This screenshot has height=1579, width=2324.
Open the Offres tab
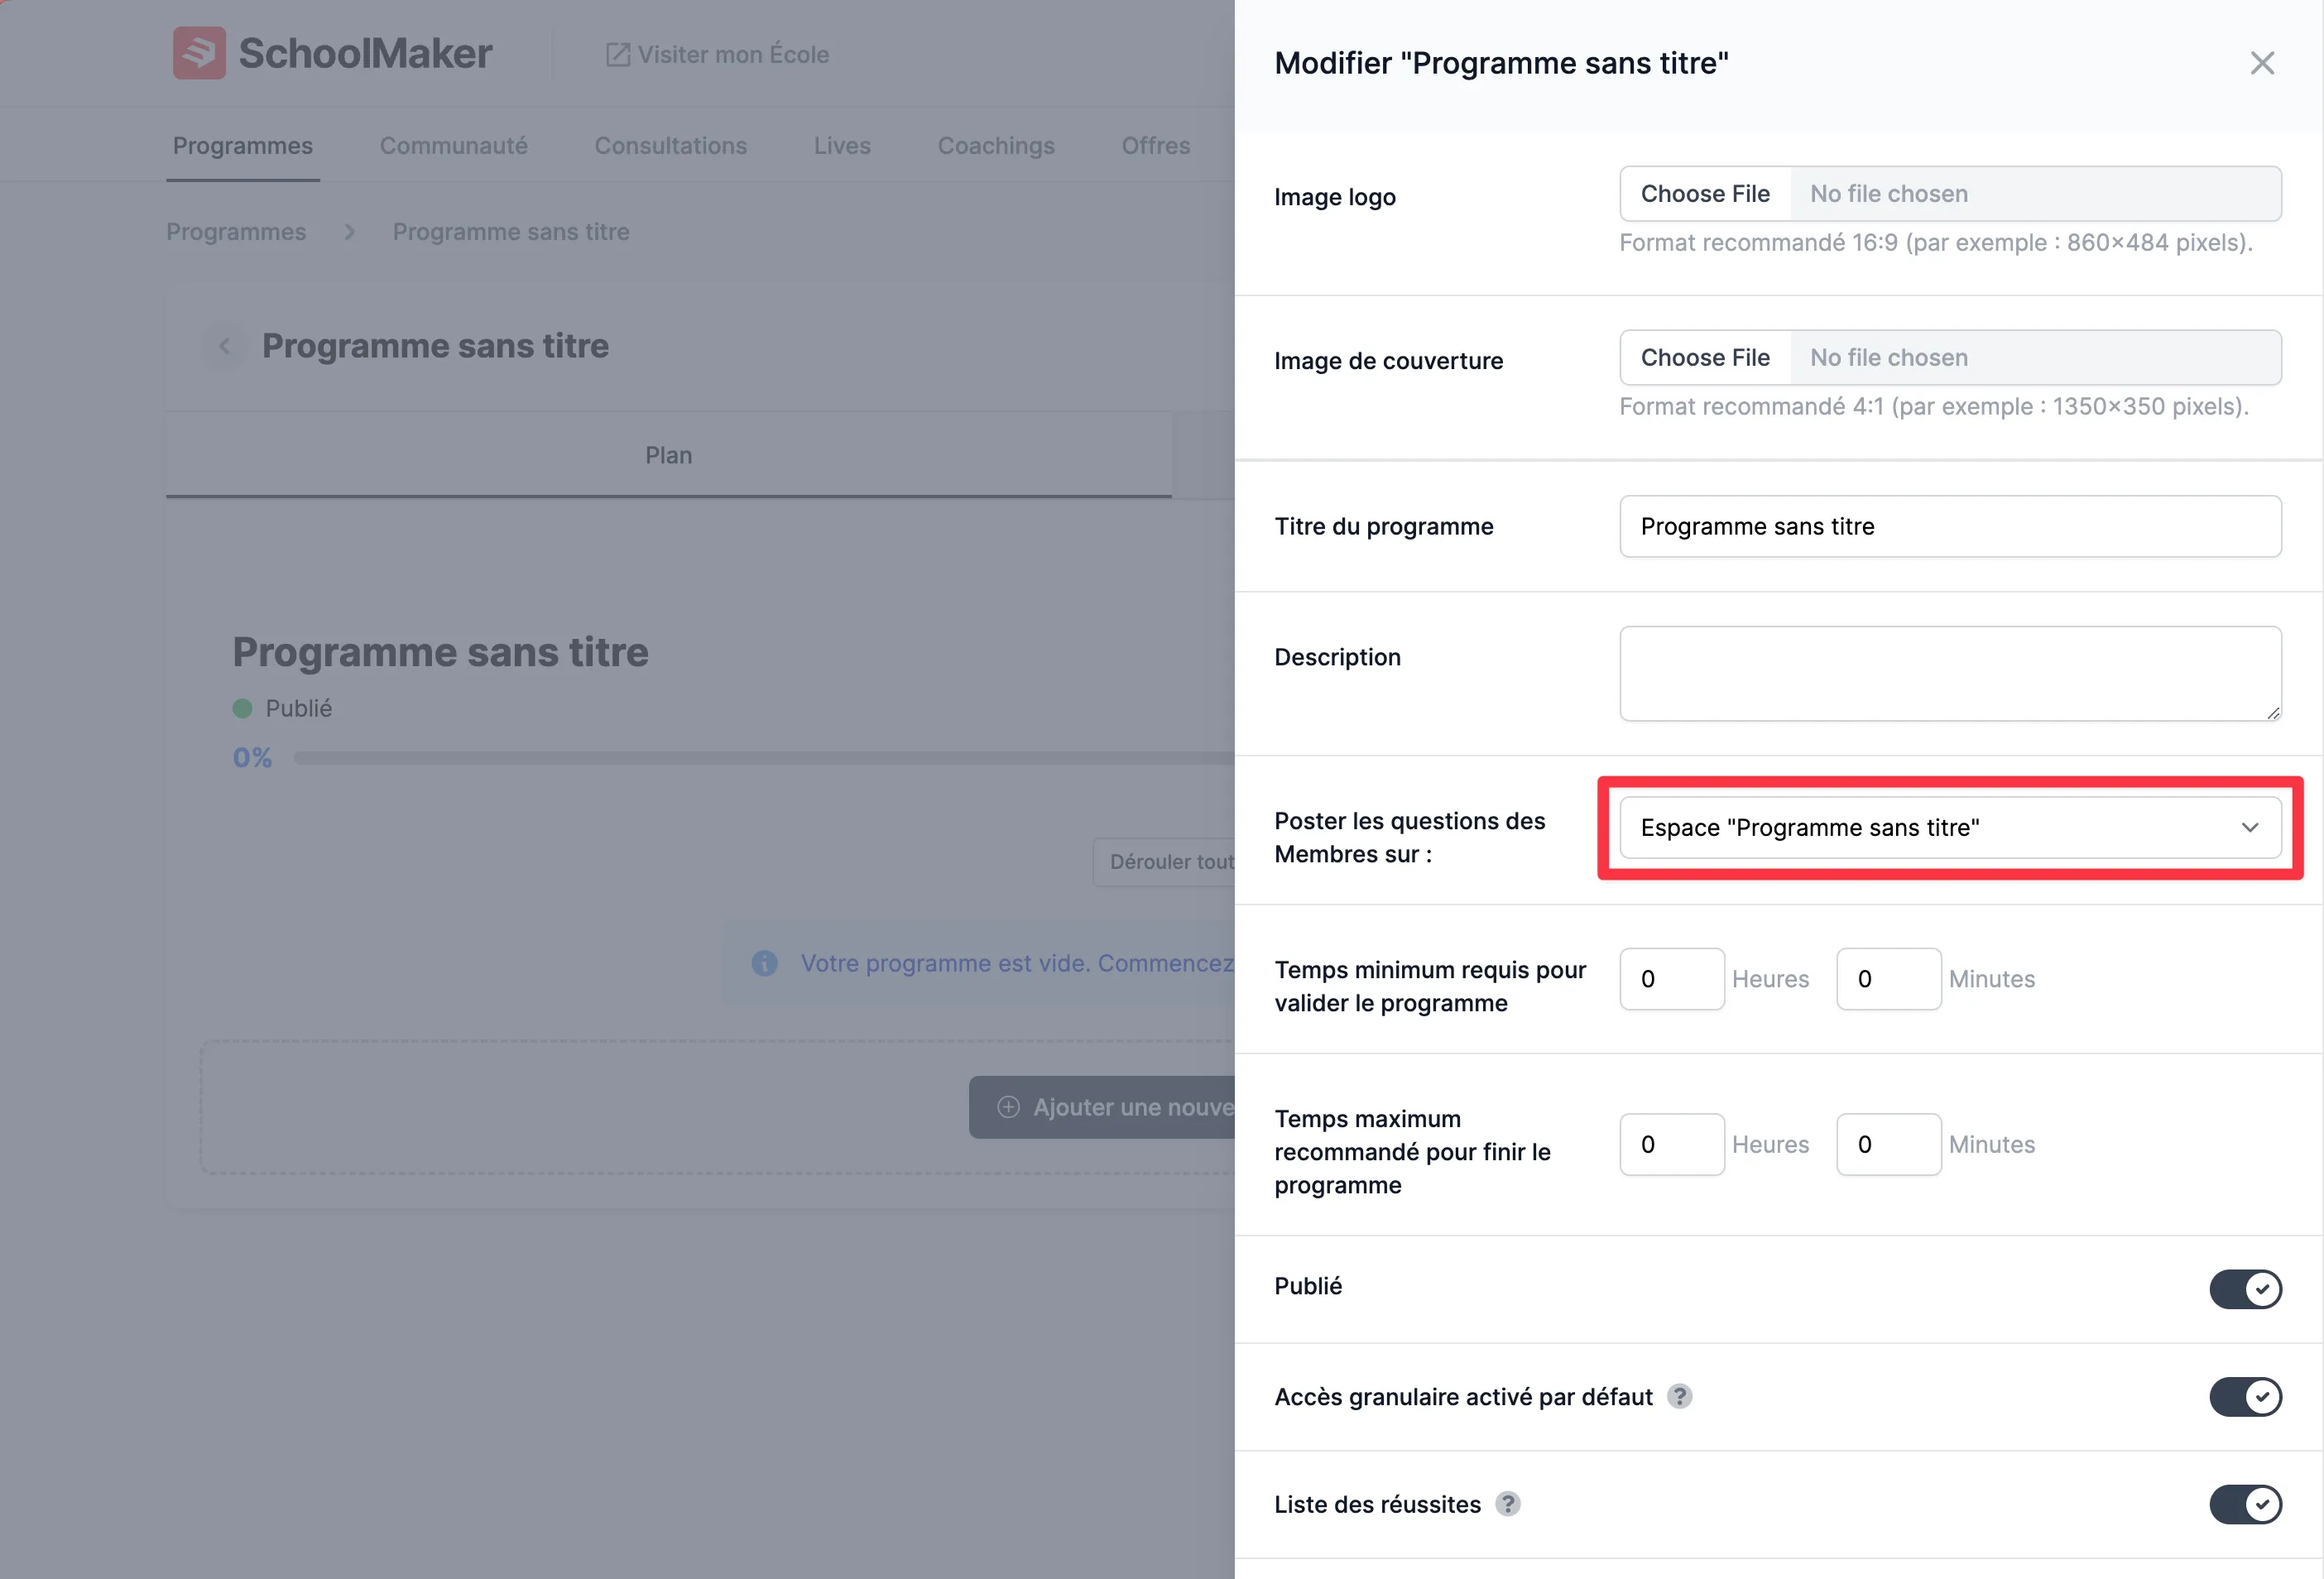[1156, 146]
